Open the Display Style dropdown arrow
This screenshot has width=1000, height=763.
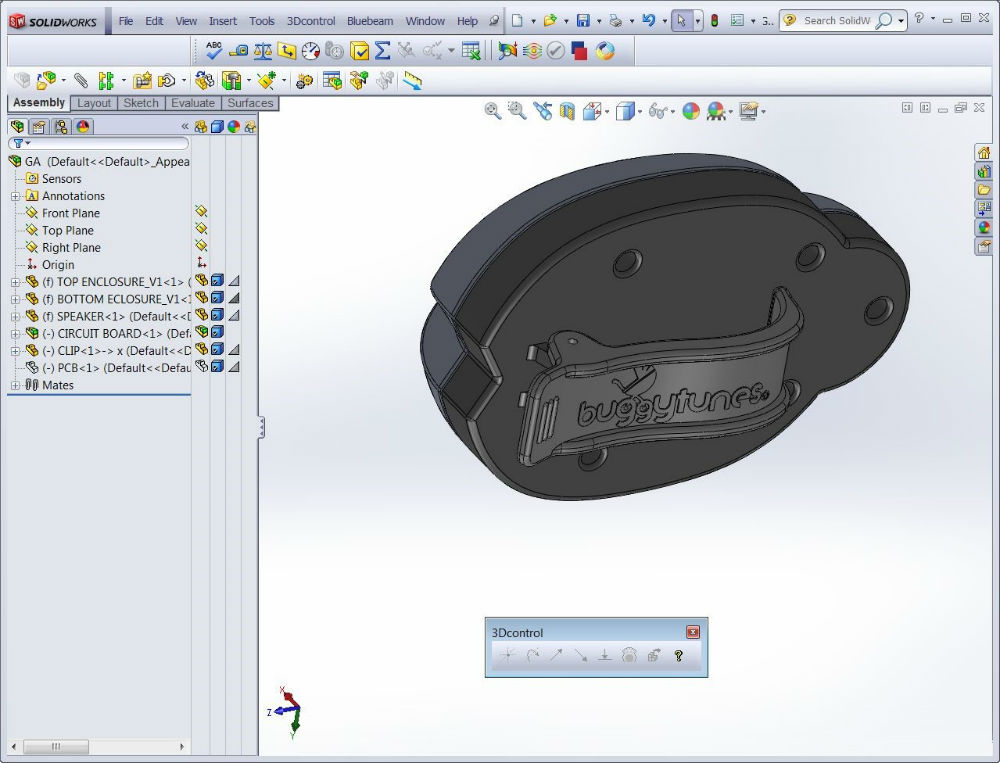pyautogui.click(x=641, y=111)
